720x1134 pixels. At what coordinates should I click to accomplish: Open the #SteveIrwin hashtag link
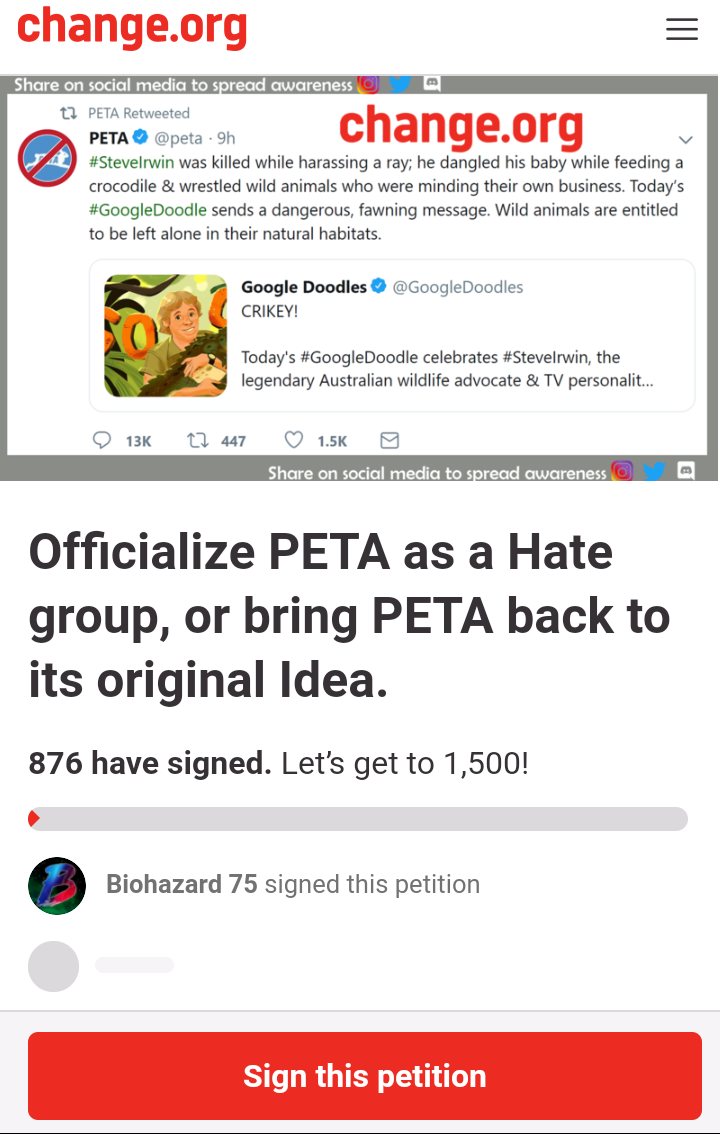coord(132,162)
